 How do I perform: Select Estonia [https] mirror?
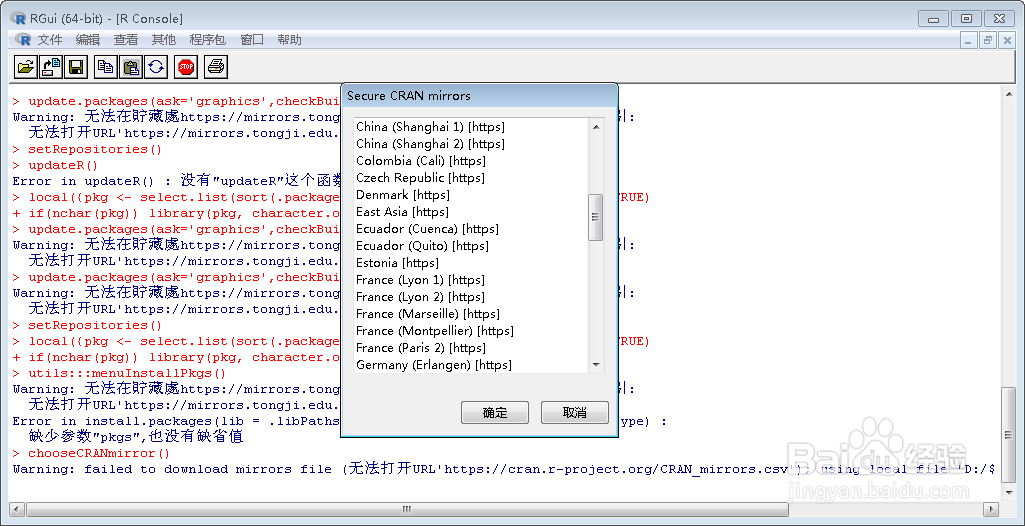point(471,263)
